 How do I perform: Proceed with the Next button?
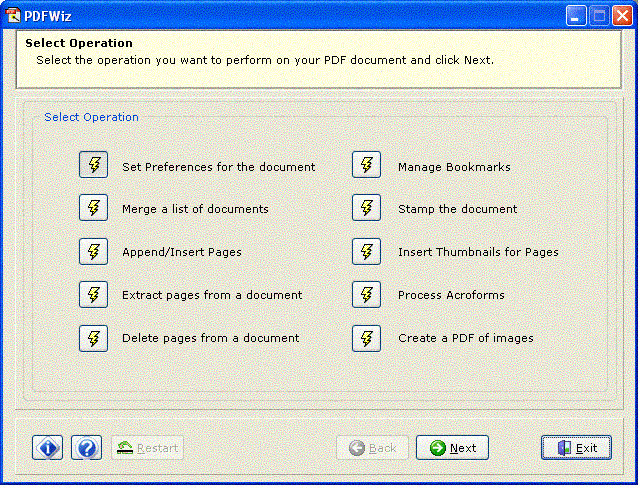coord(452,448)
